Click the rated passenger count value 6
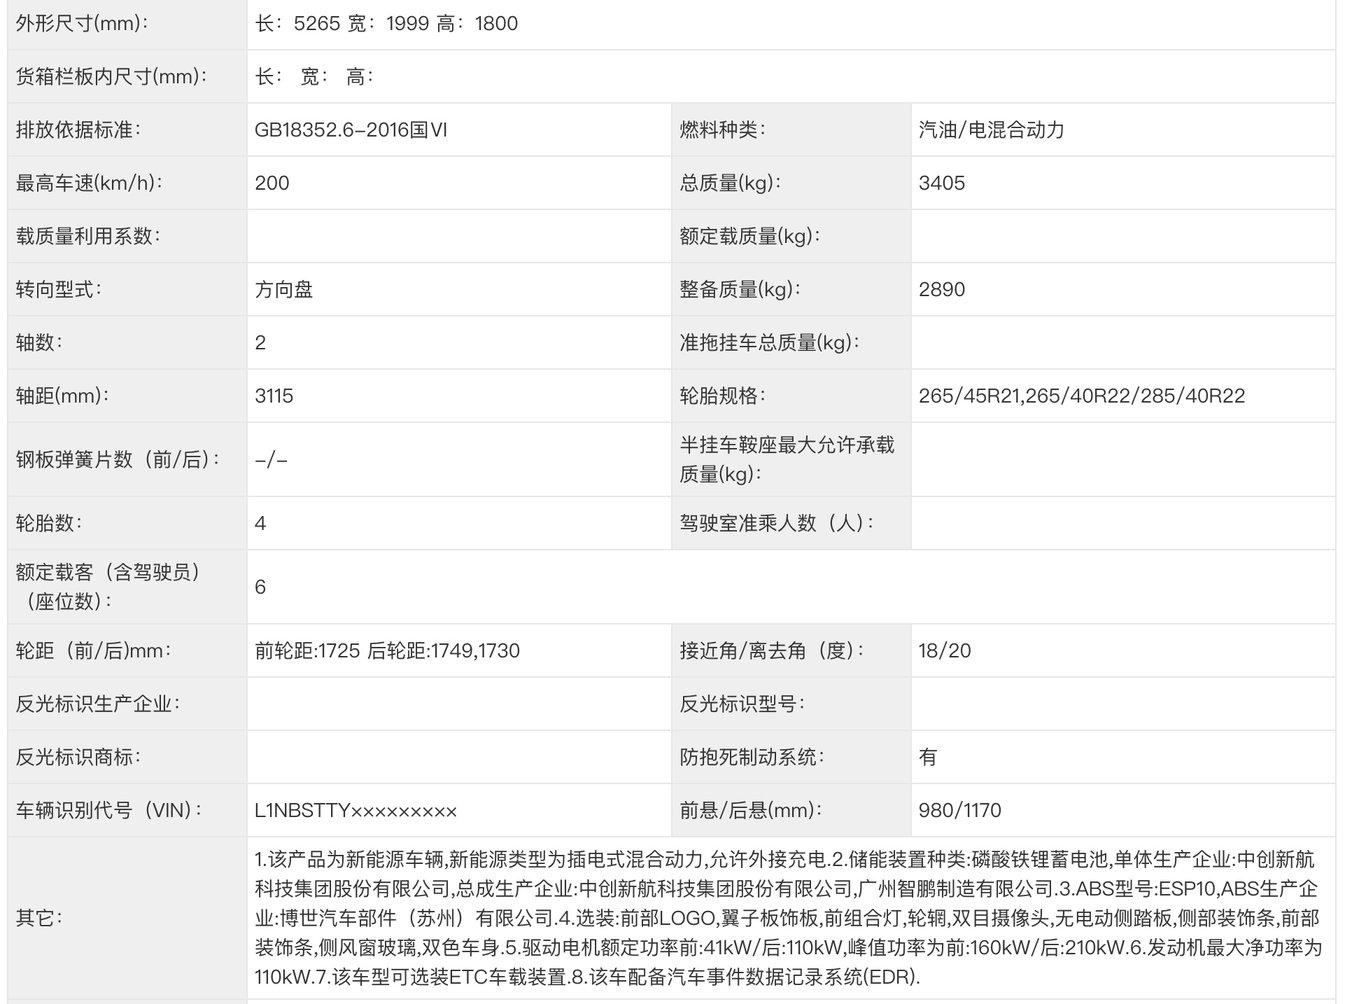 (260, 587)
